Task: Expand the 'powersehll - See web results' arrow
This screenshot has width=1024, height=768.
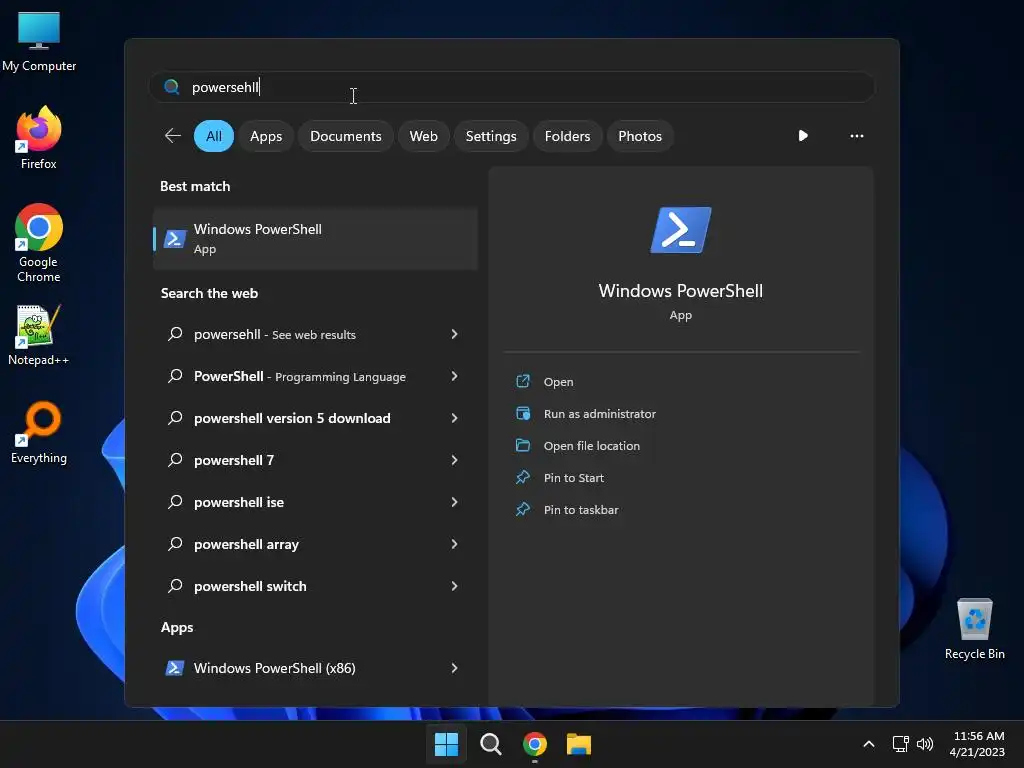Action: (x=455, y=334)
